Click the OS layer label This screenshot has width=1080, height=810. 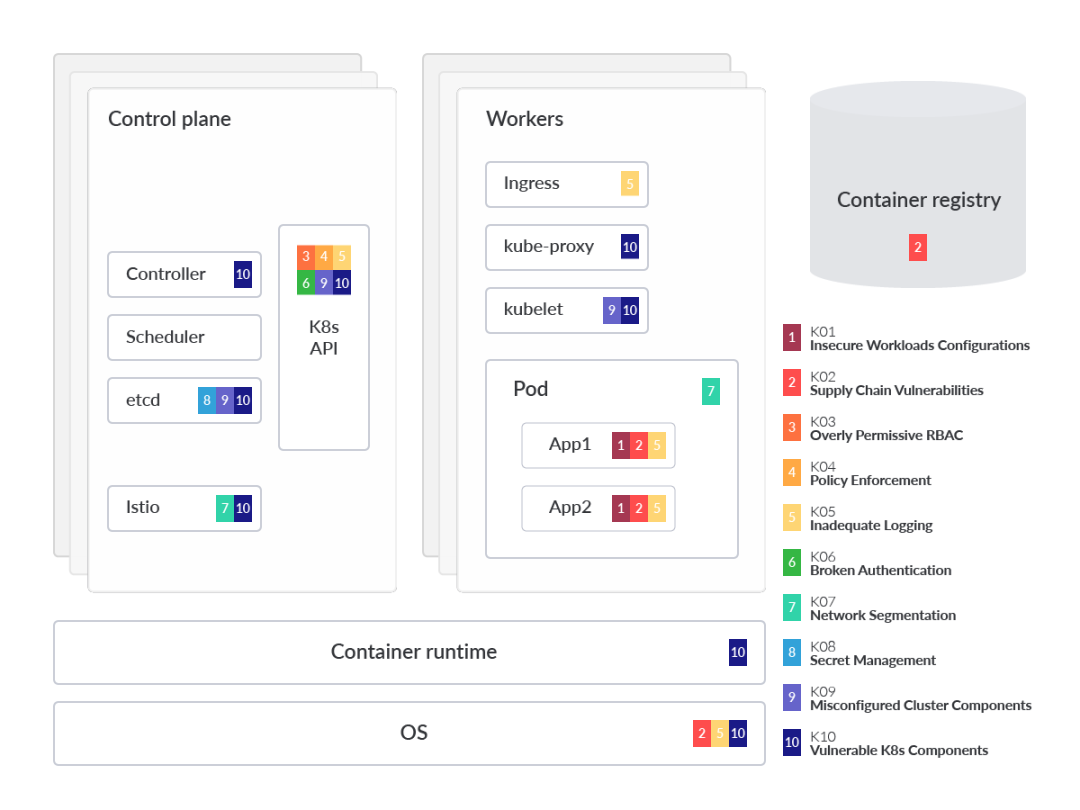(x=414, y=733)
